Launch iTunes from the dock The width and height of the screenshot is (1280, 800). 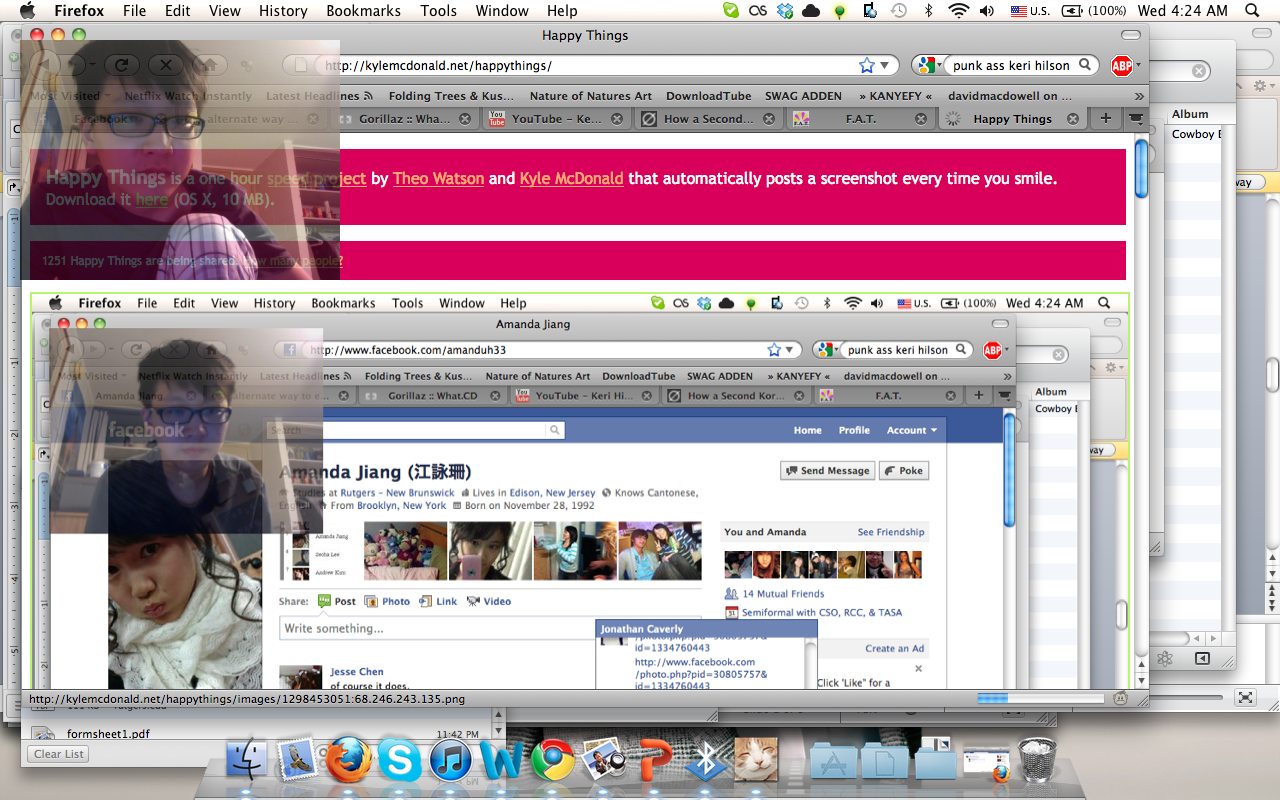(x=451, y=762)
